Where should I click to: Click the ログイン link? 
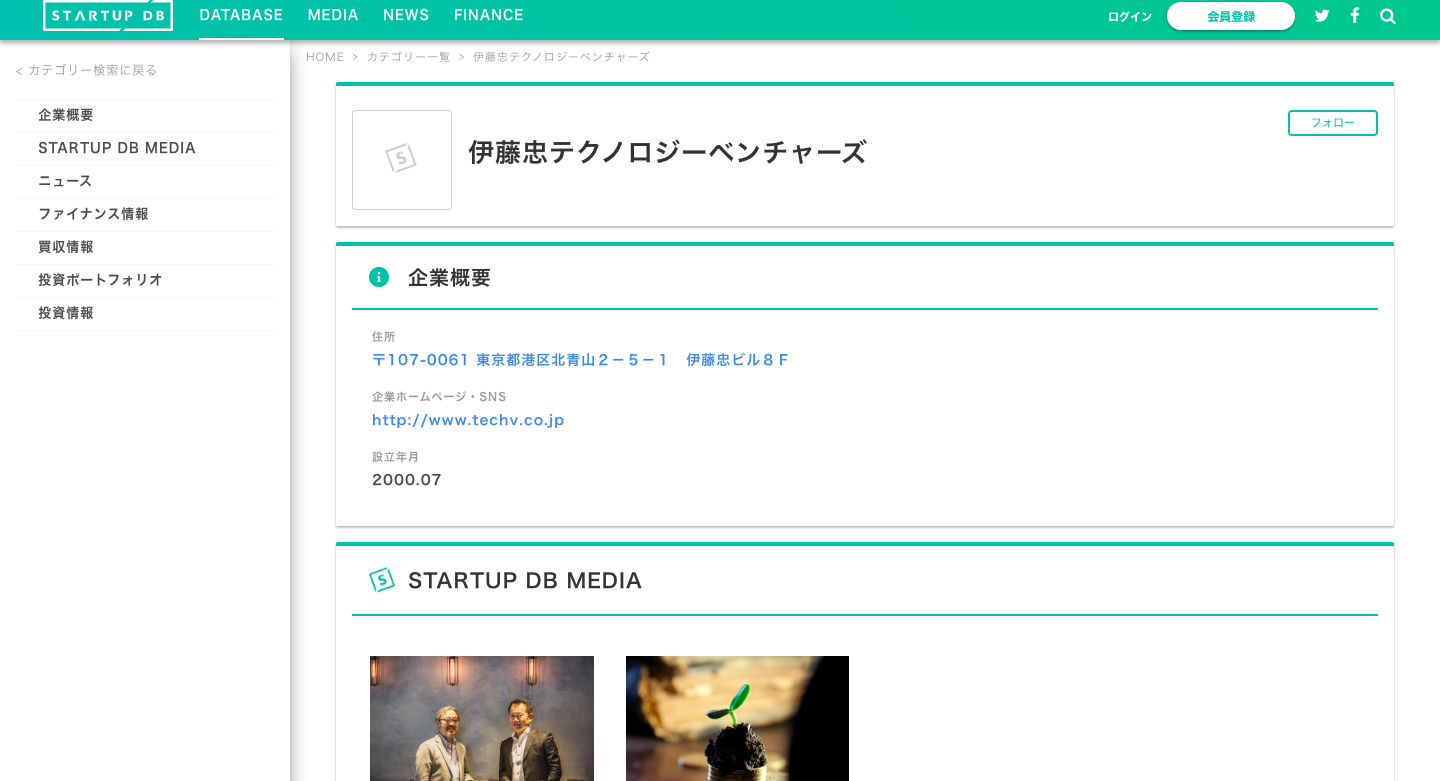pos(1129,16)
